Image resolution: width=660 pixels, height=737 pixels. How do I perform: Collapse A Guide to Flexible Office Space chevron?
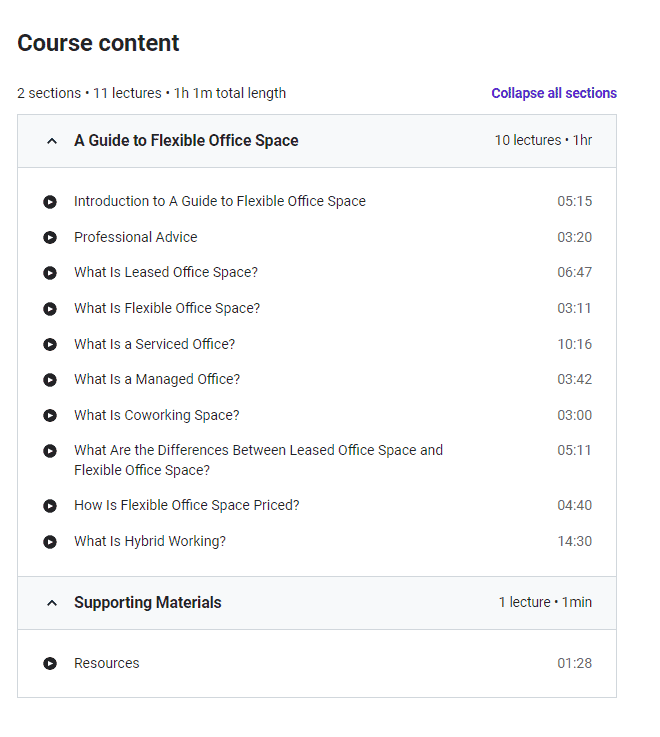tap(52, 141)
